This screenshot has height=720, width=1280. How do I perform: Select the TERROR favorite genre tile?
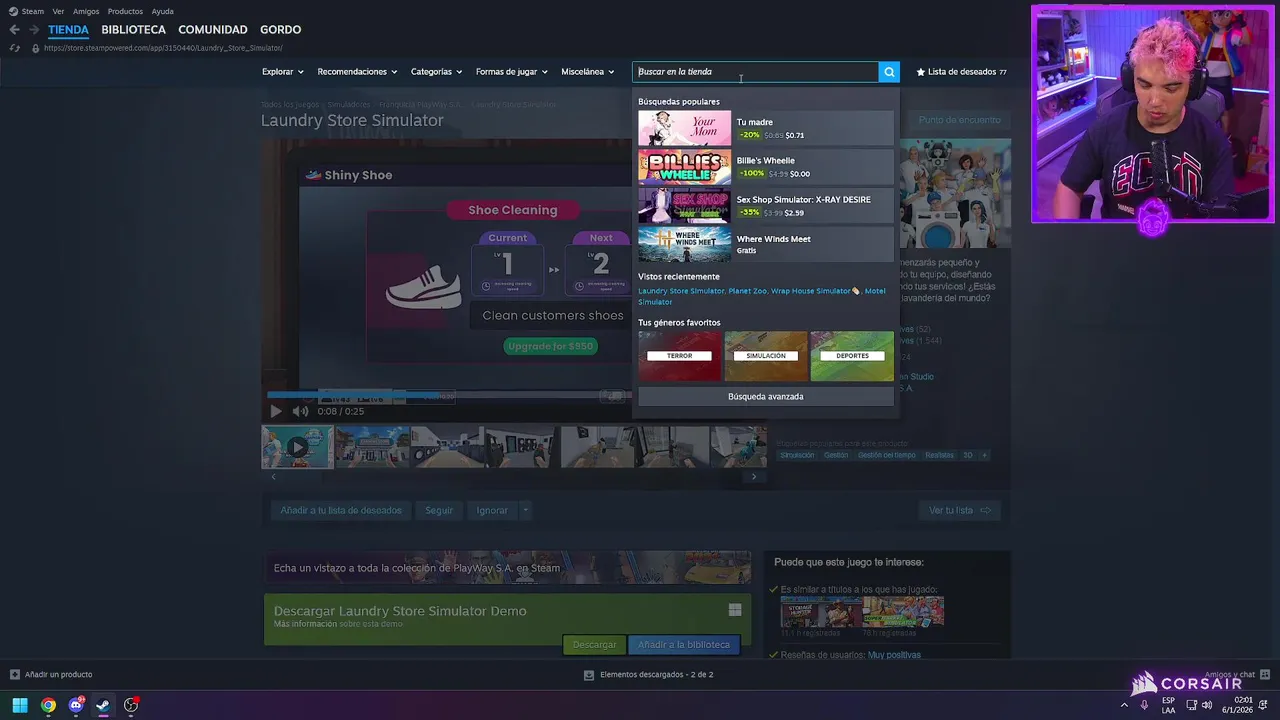click(680, 356)
